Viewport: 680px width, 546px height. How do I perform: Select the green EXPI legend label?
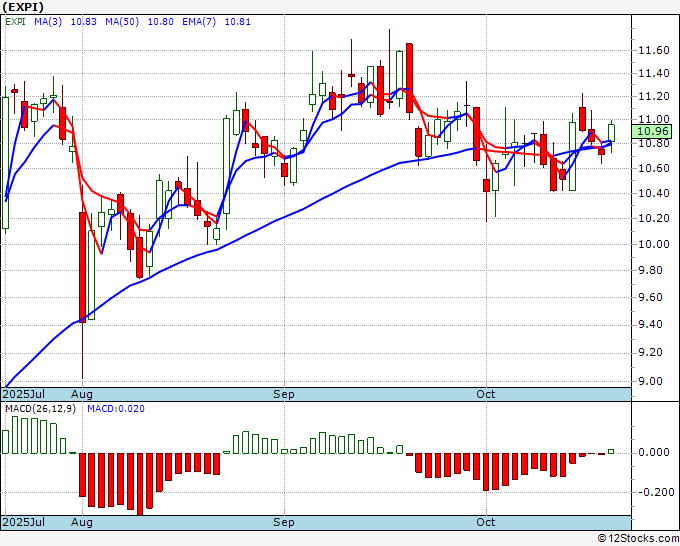(x=15, y=22)
